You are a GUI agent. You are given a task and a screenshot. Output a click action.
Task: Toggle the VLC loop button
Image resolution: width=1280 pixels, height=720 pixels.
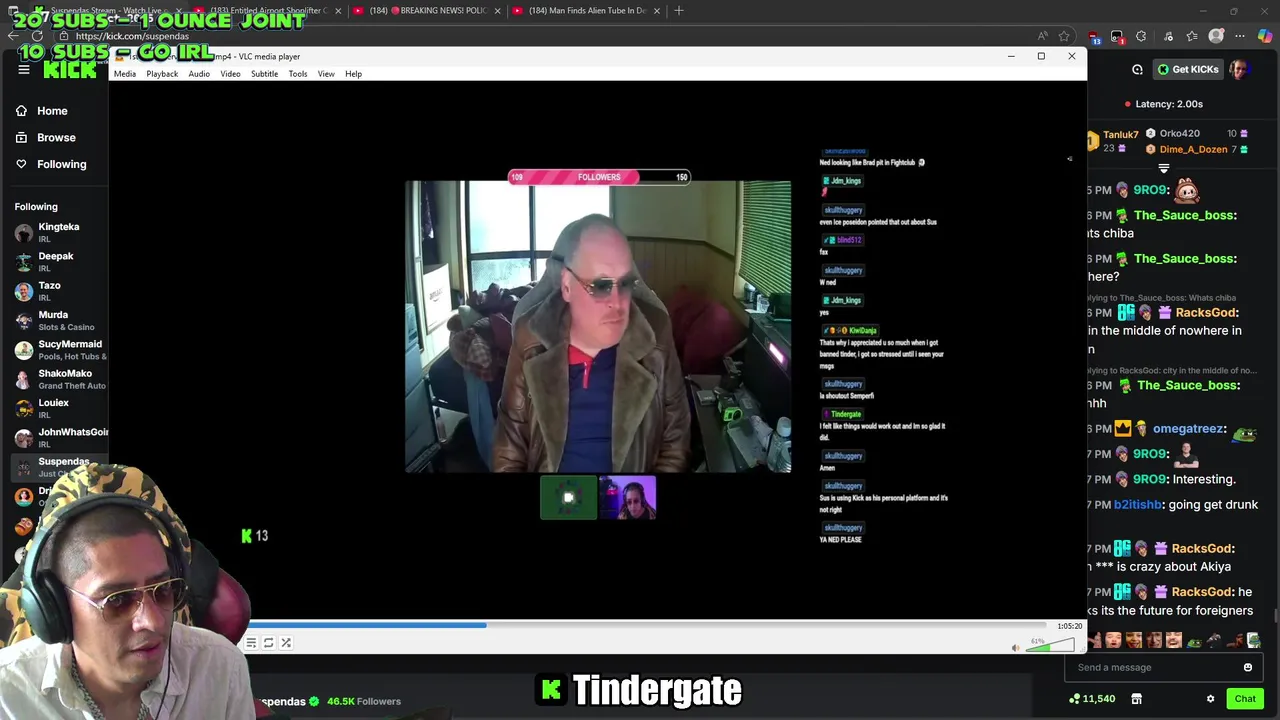[268, 643]
